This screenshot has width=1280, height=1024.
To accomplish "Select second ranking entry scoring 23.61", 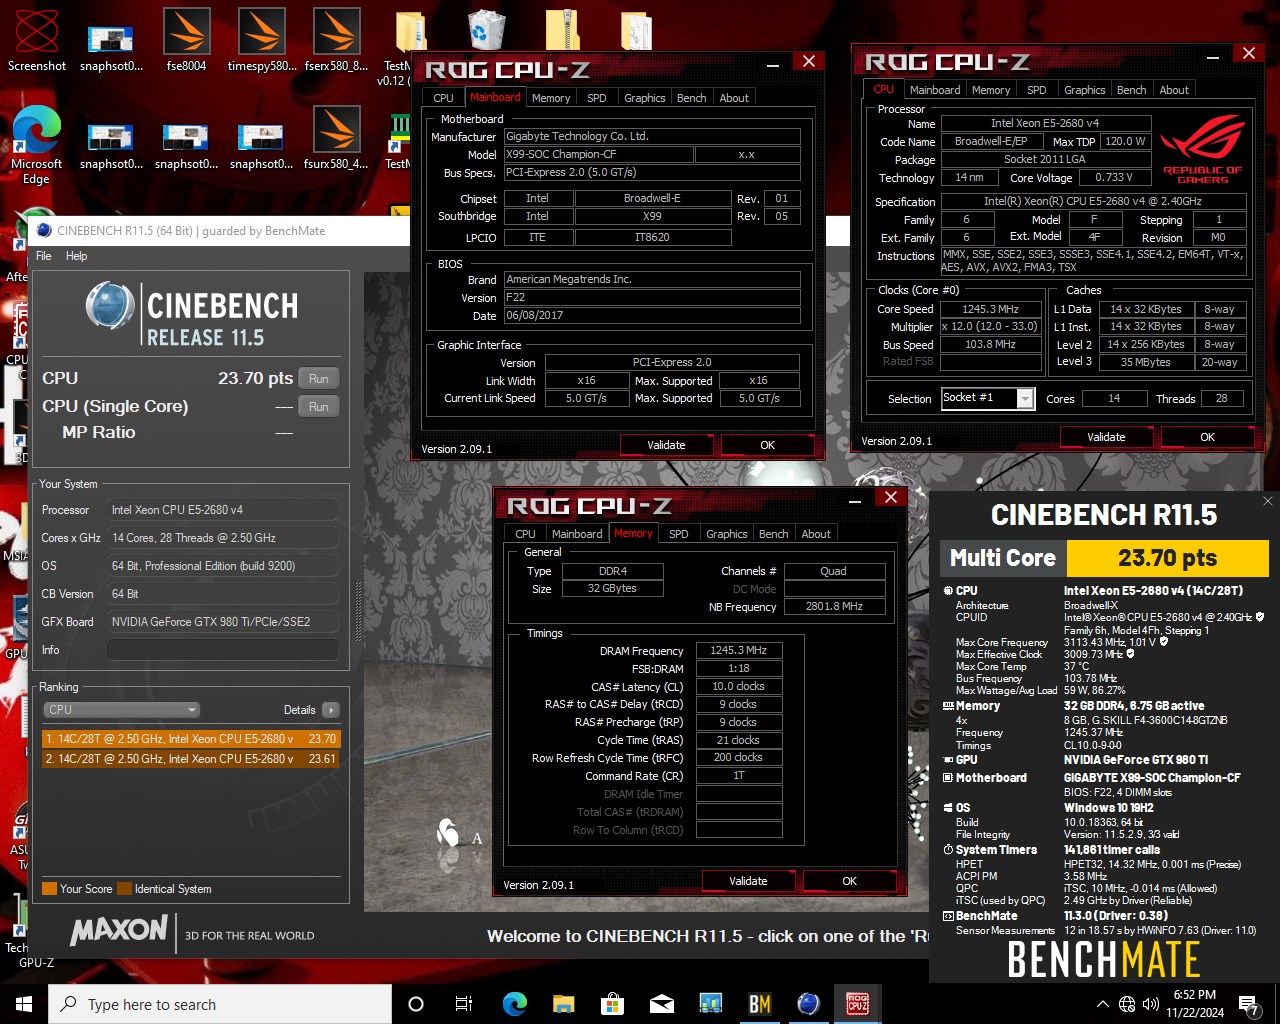I will [191, 759].
